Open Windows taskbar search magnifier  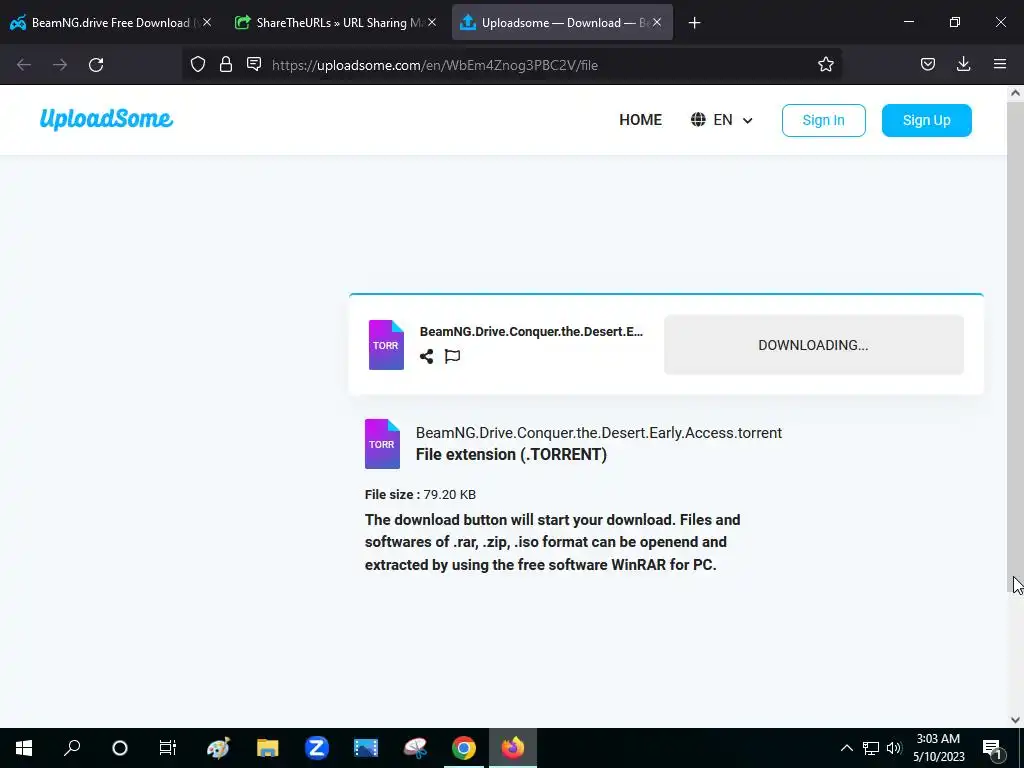point(72,747)
